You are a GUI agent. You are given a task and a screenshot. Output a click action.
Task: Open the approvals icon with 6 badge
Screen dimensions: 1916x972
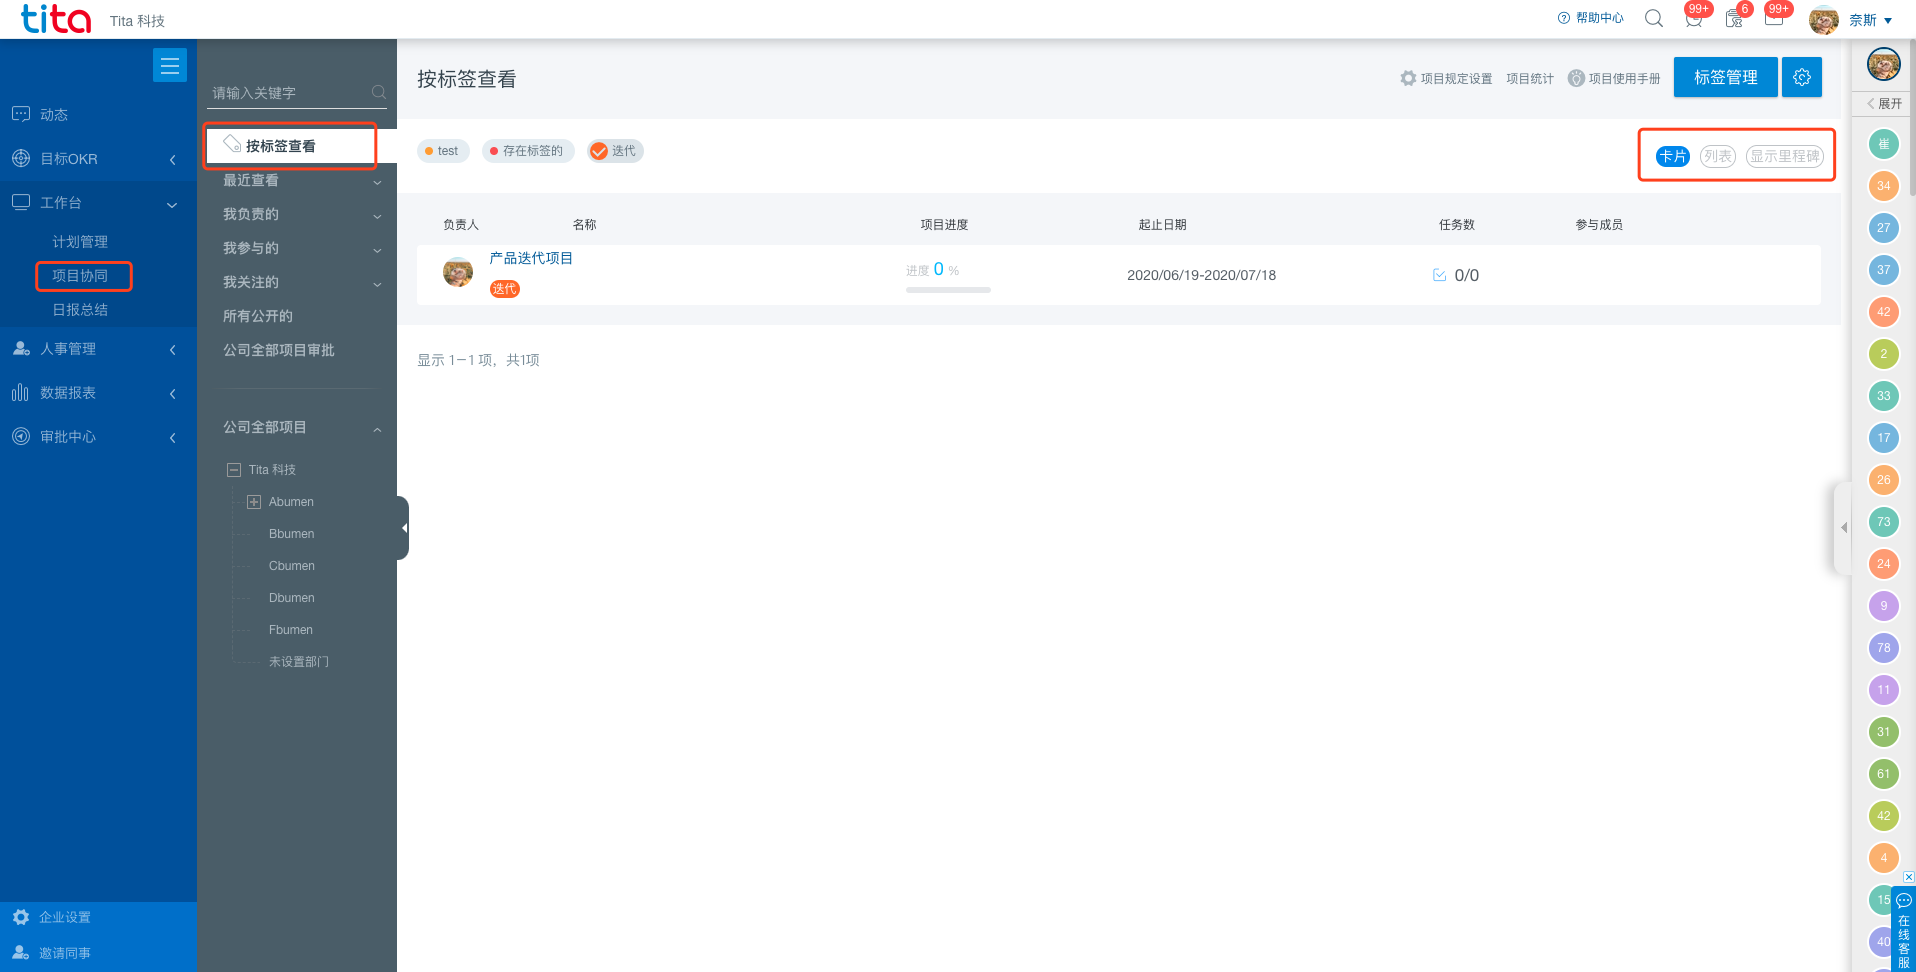(1736, 17)
